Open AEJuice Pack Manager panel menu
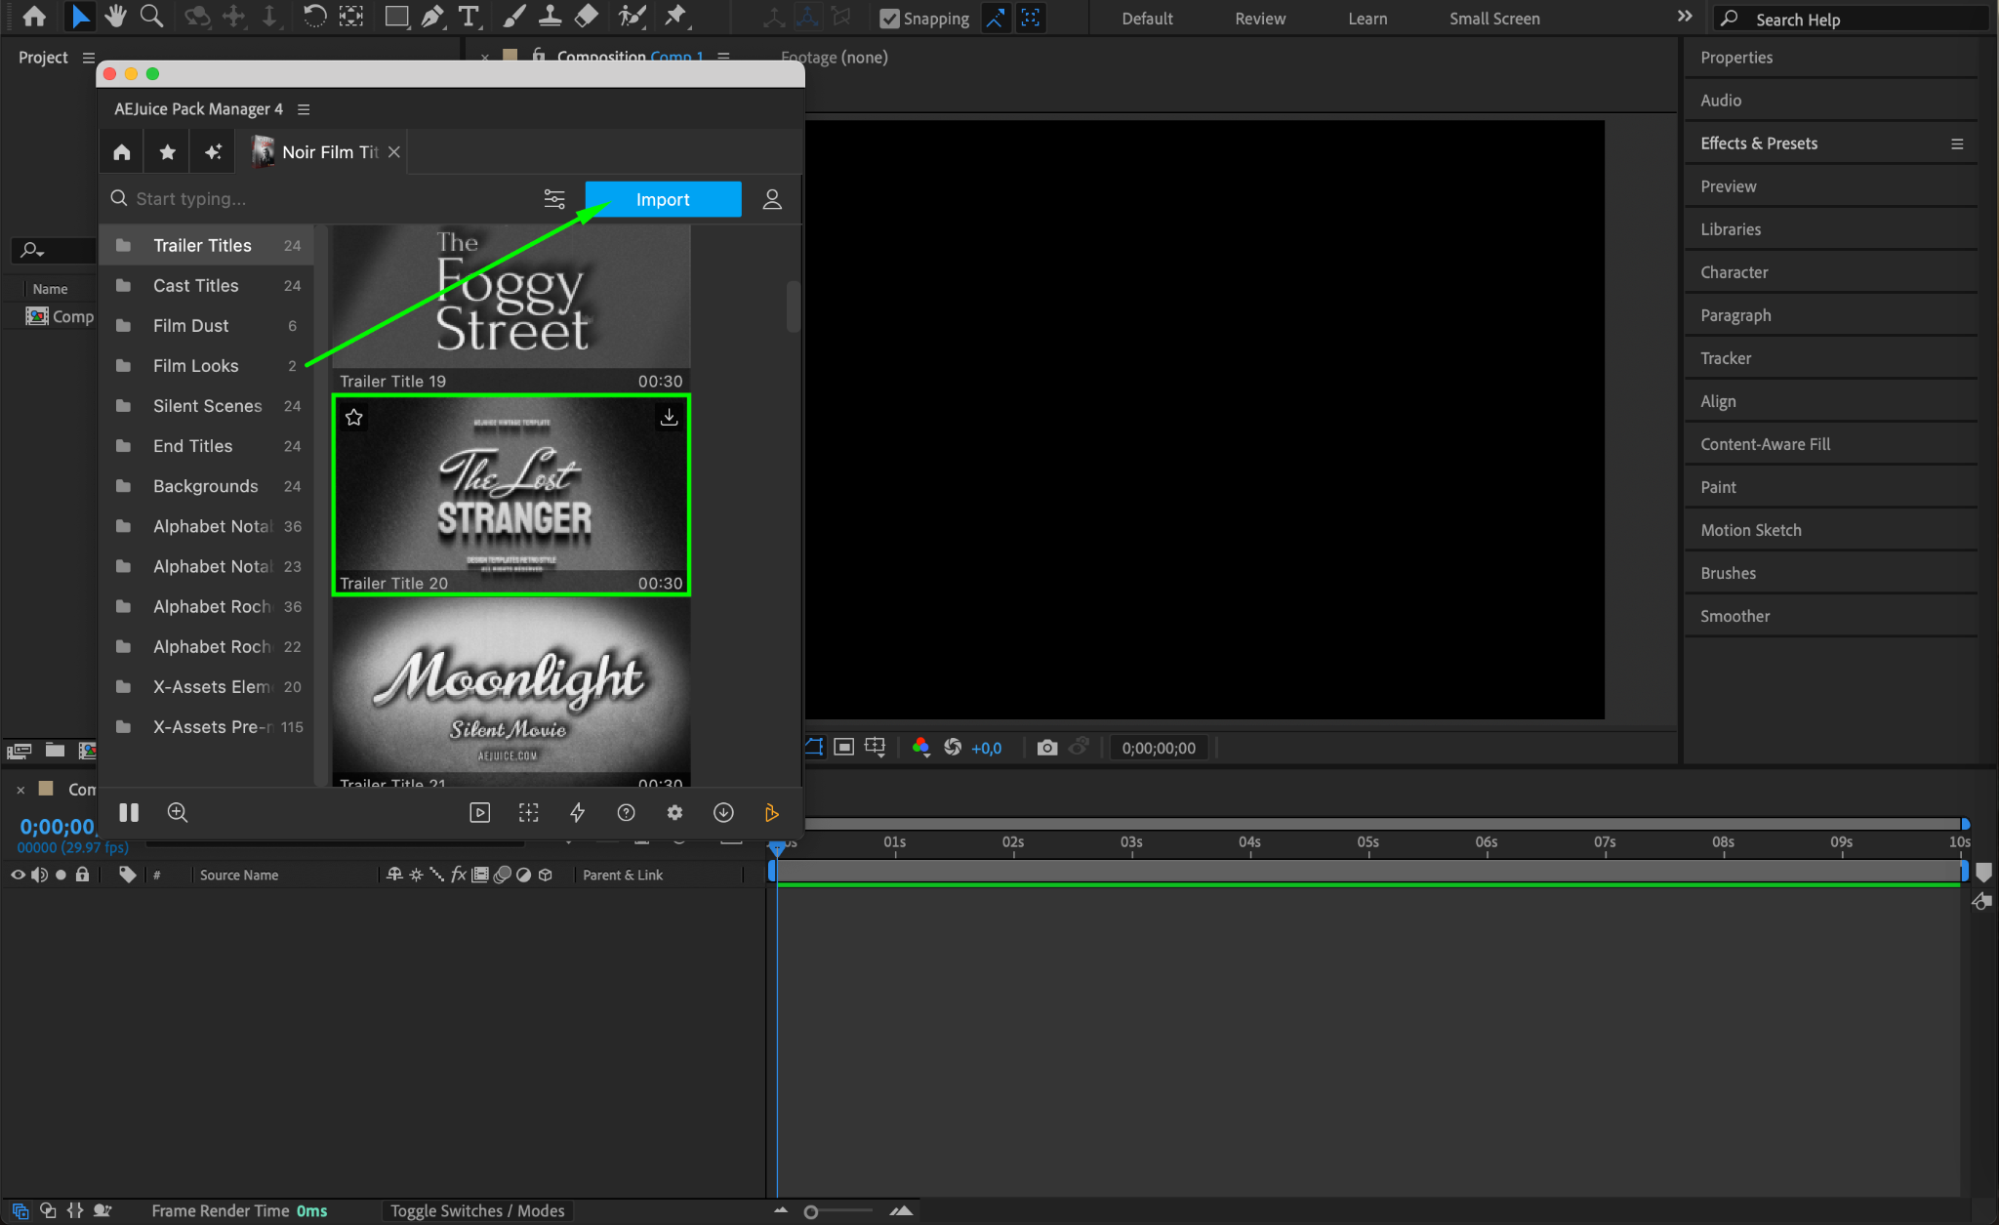 304,109
